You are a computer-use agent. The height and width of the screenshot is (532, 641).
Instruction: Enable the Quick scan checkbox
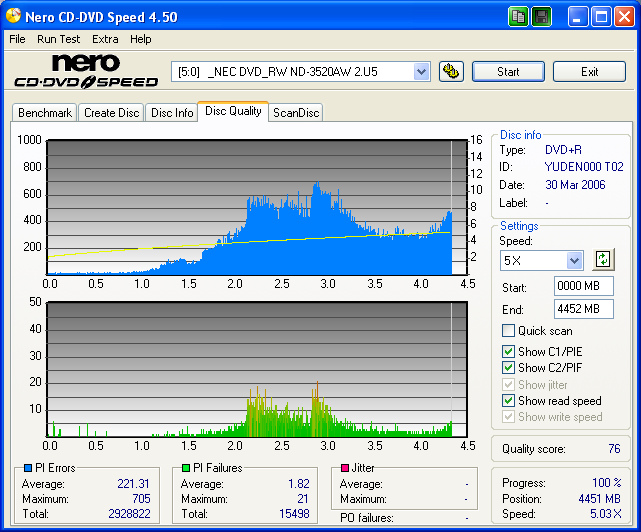508,330
